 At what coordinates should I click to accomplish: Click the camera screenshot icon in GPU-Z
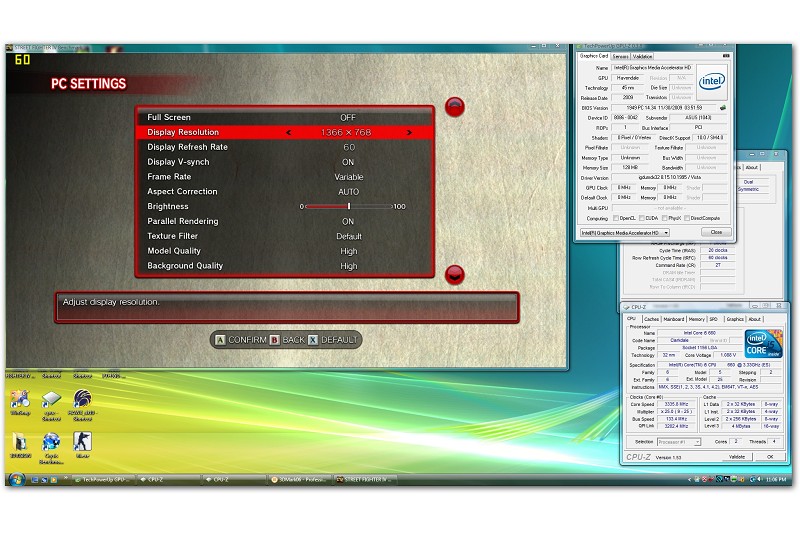point(726,56)
